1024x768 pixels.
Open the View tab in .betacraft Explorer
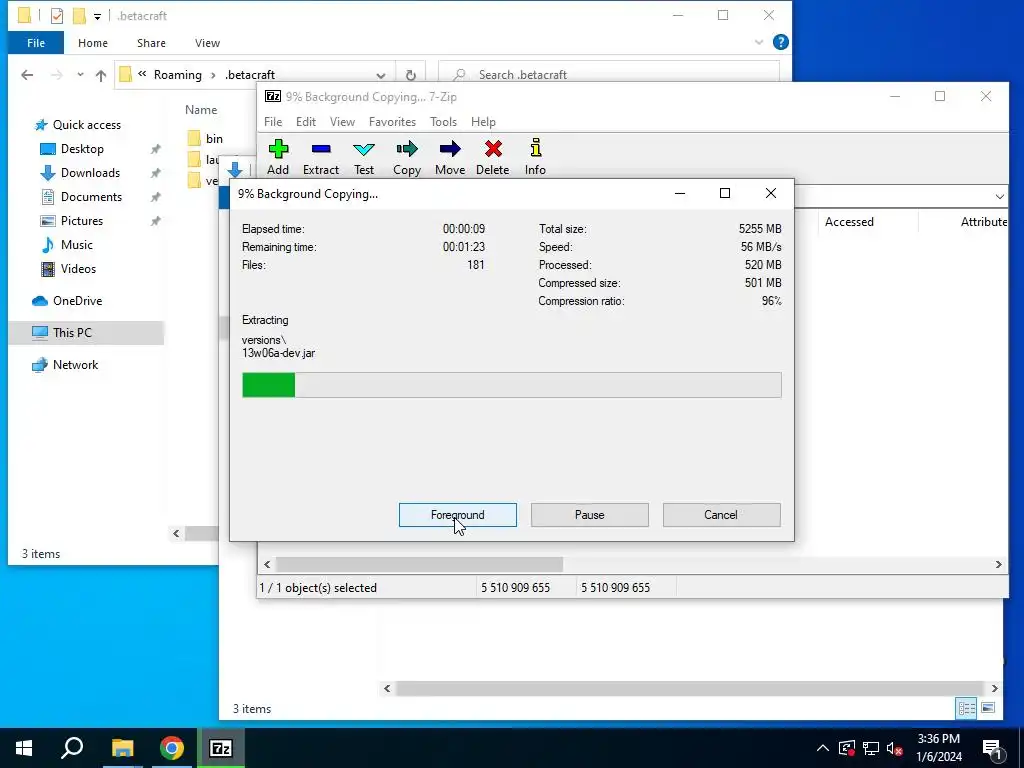[207, 43]
